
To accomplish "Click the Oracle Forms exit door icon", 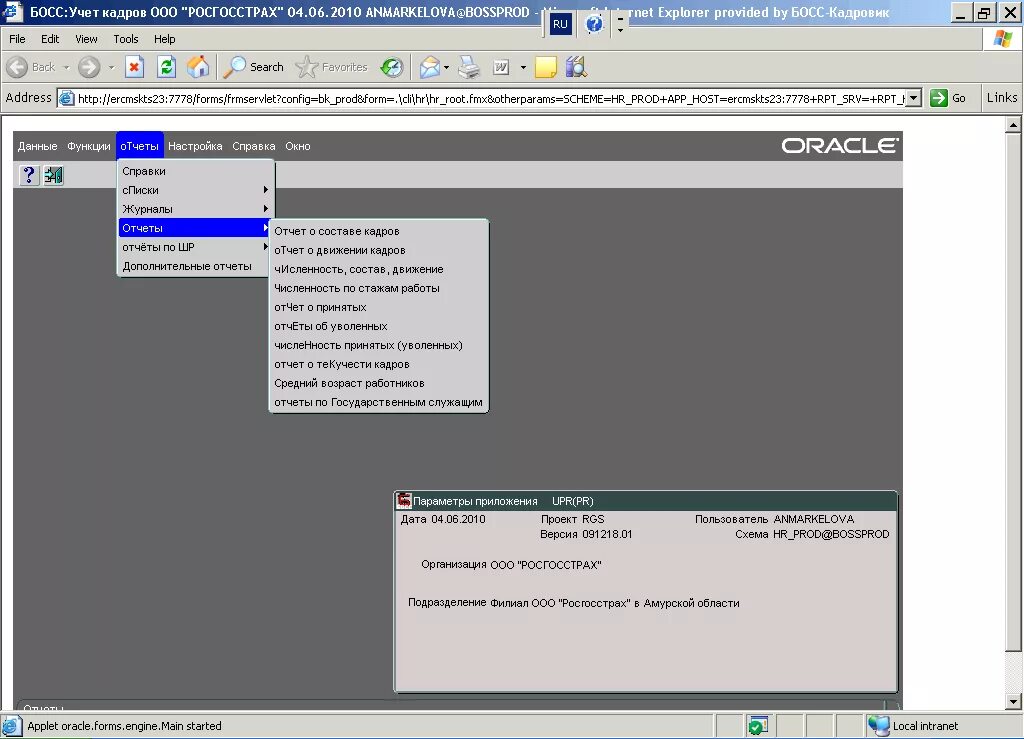I will pos(54,175).
